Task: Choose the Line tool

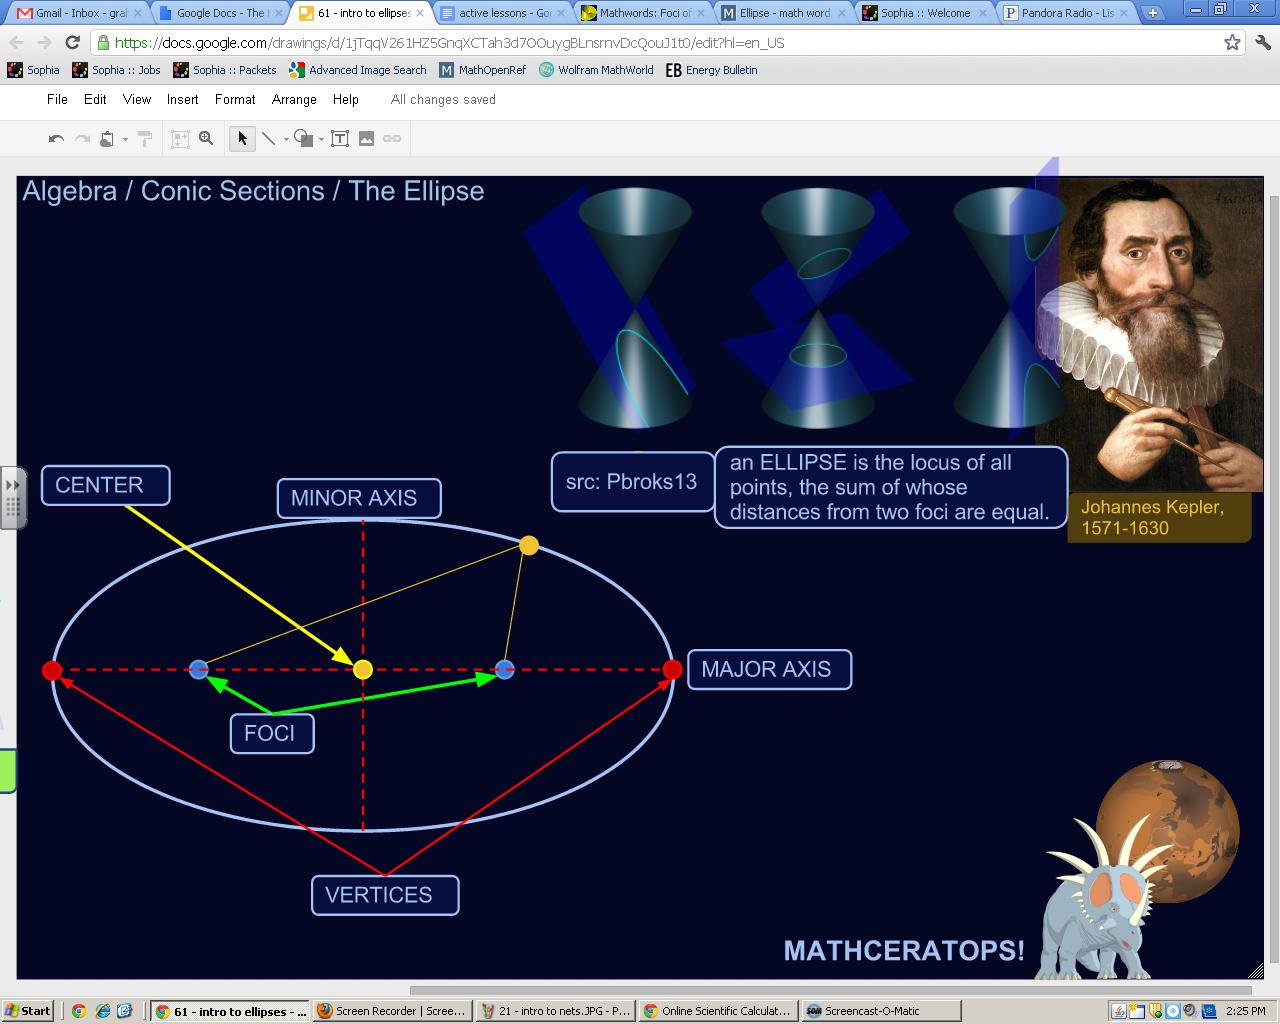Action: click(269, 139)
